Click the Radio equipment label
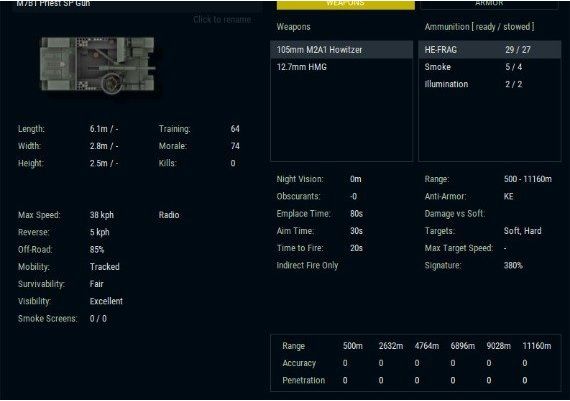 click(x=169, y=215)
